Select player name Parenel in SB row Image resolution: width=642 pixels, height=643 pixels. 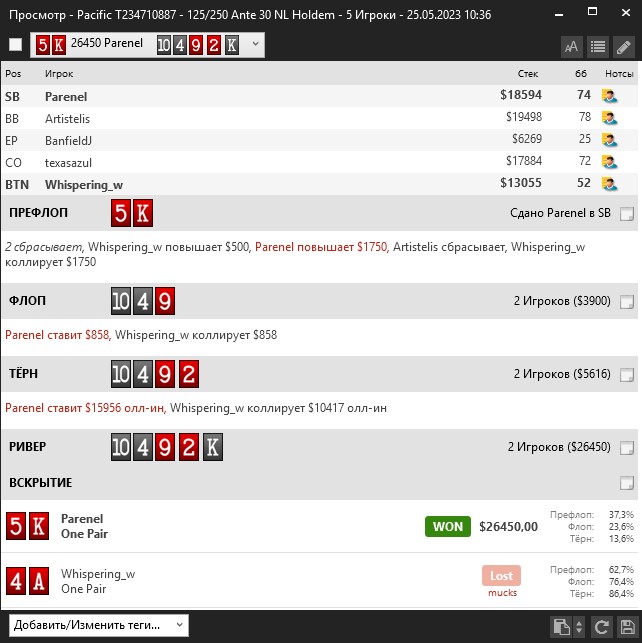coord(66,97)
